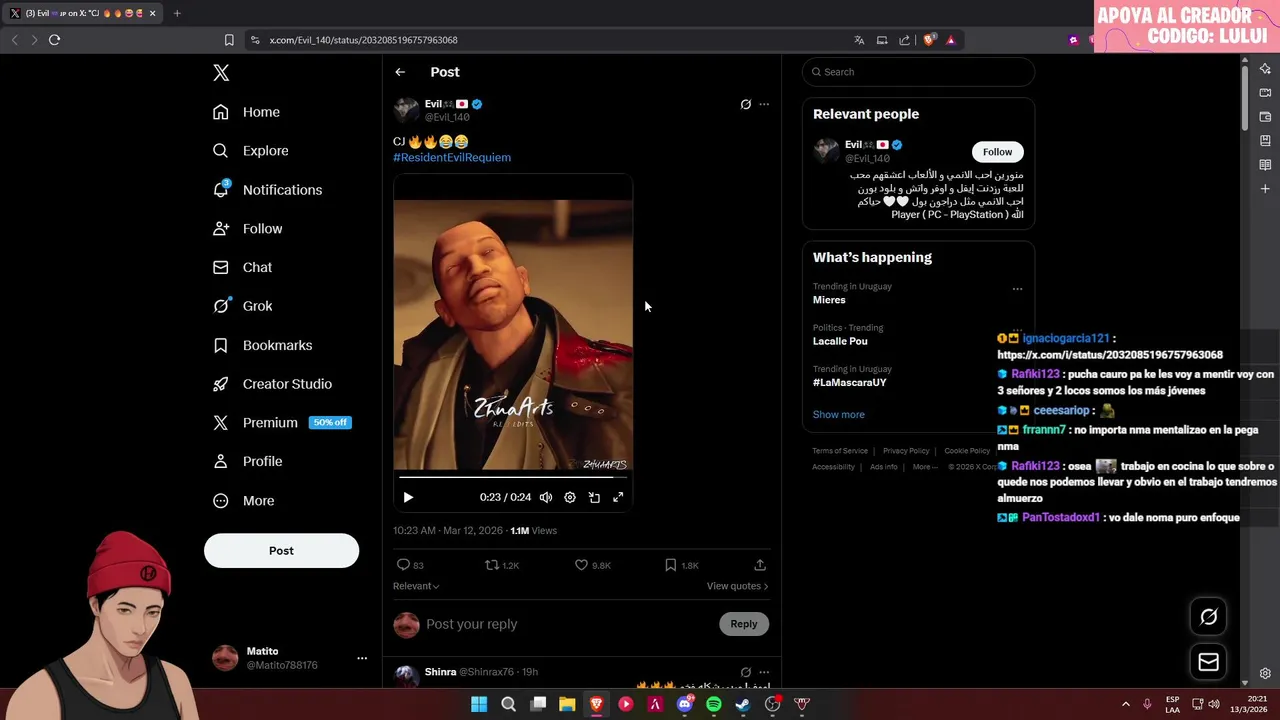Click the translate page icon in address bar
Viewport: 1280px width, 720px height.
coord(859,40)
